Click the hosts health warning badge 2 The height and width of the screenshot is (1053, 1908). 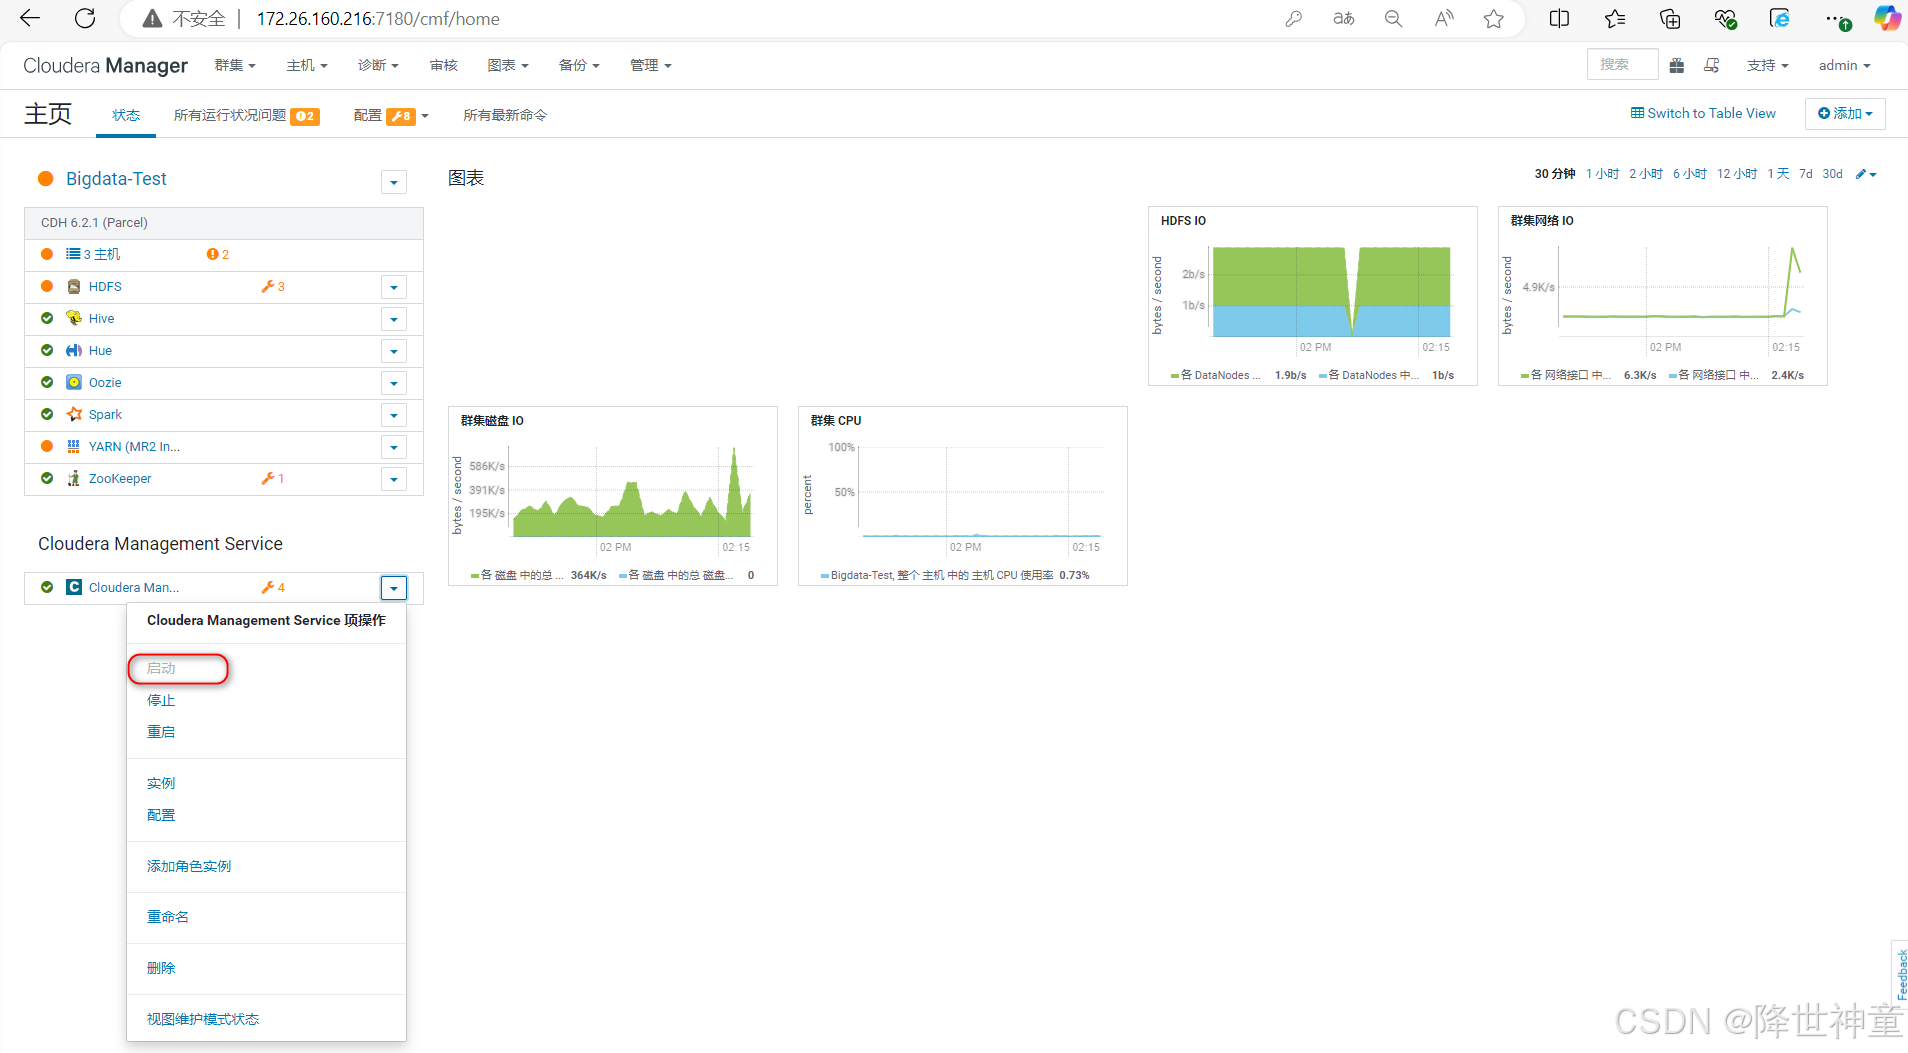tap(218, 255)
